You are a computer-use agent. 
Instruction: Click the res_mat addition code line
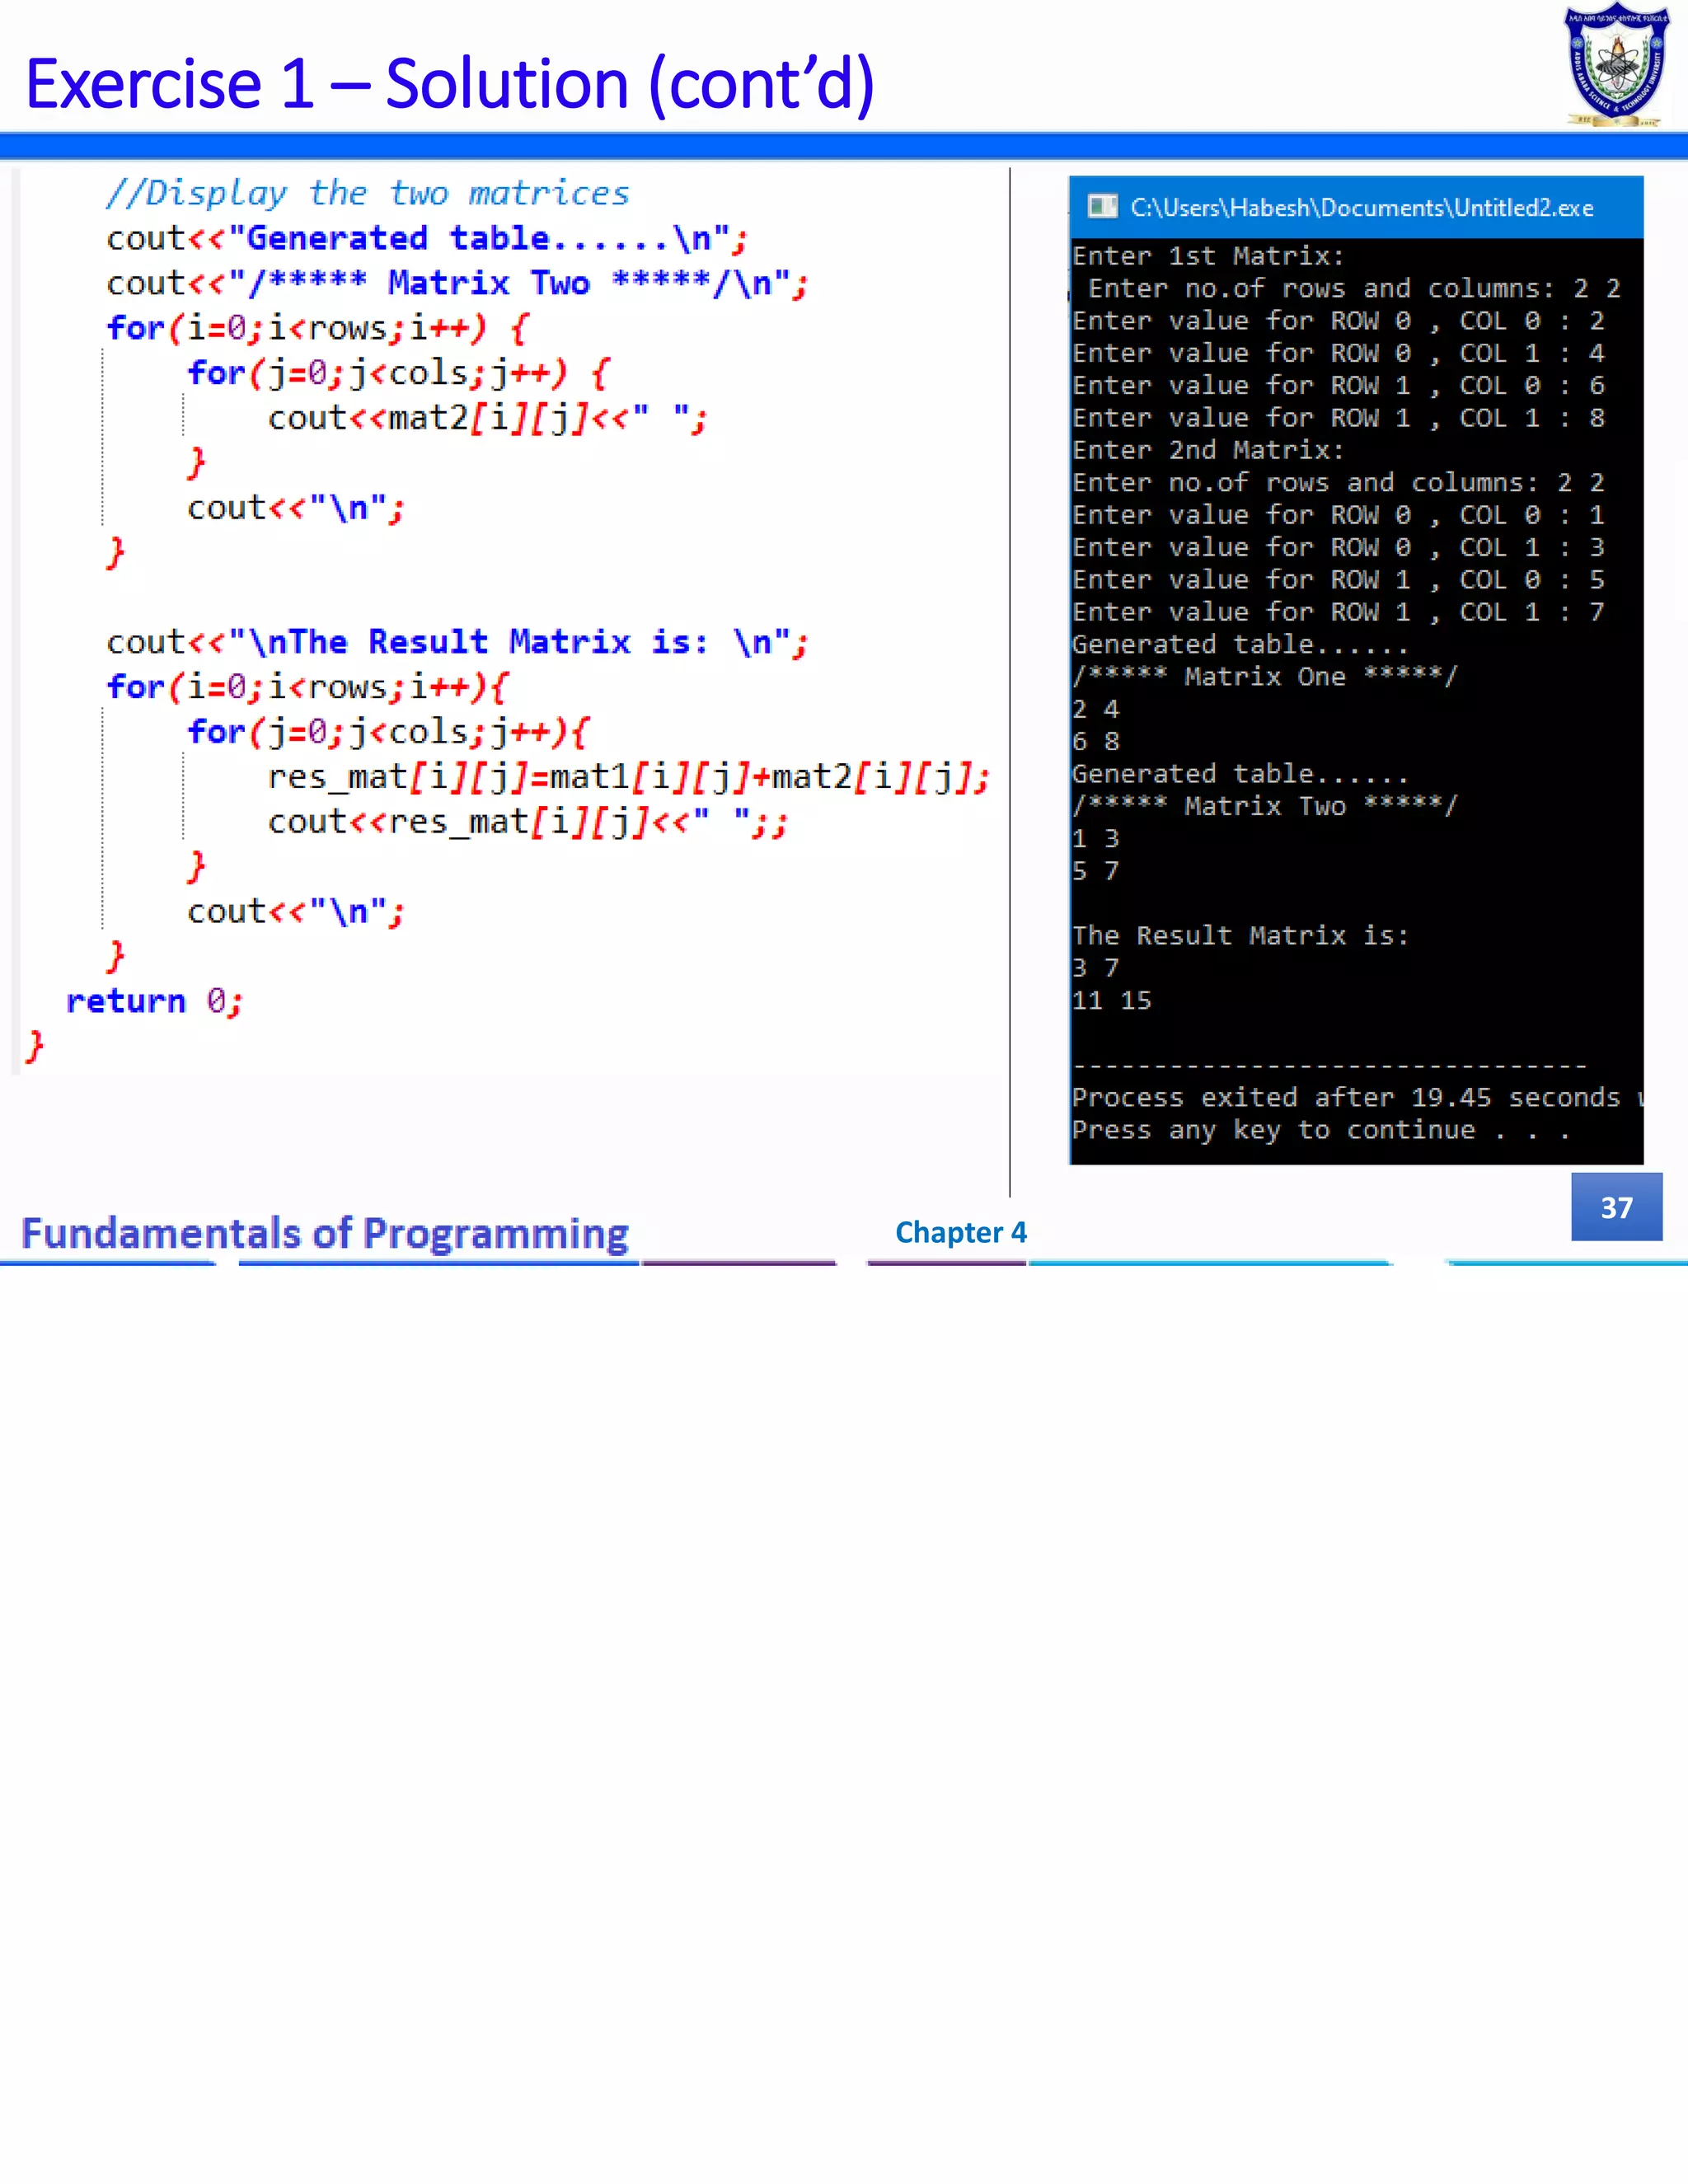point(628,777)
